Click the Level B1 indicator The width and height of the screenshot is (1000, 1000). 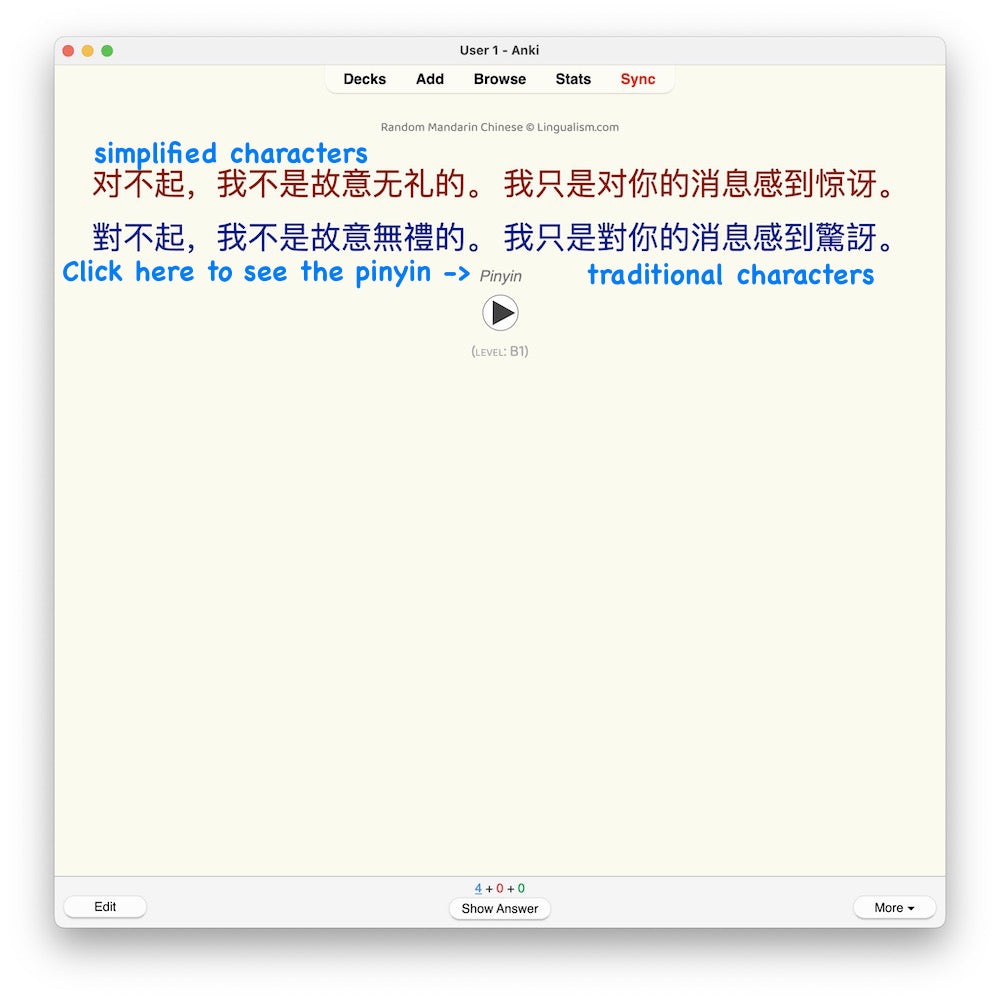500,351
